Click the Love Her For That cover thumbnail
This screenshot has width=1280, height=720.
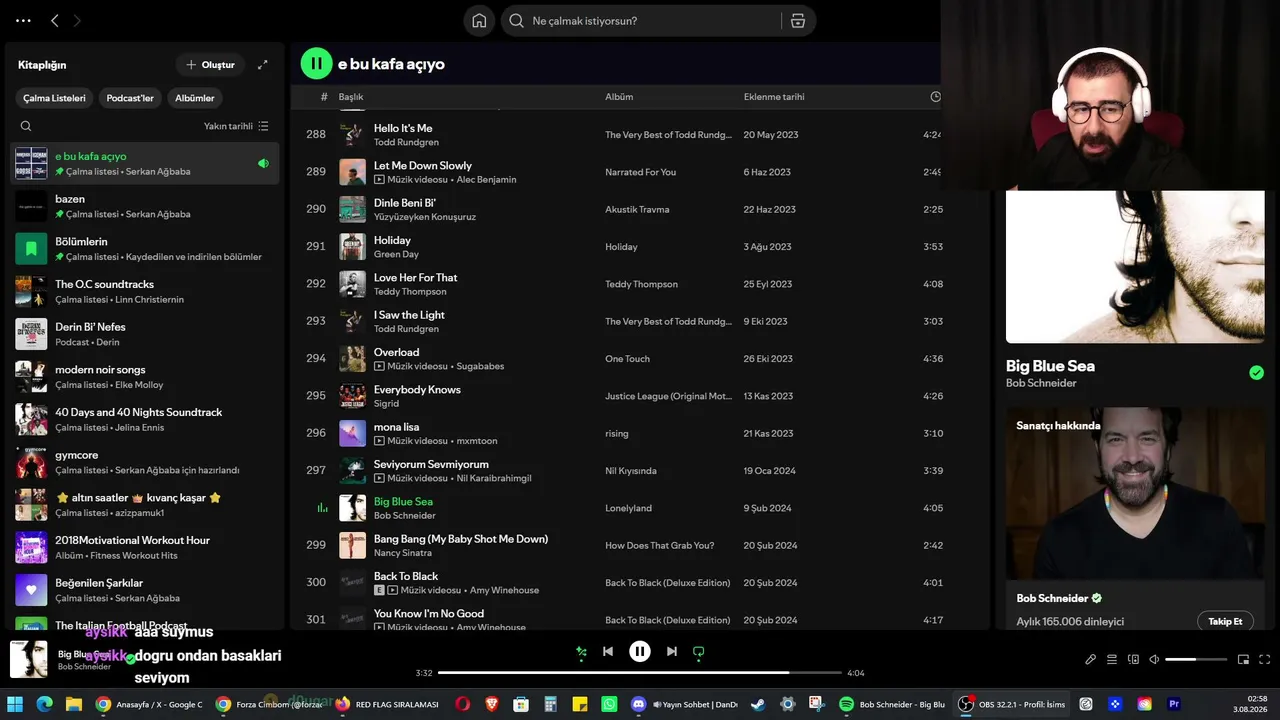click(352, 284)
